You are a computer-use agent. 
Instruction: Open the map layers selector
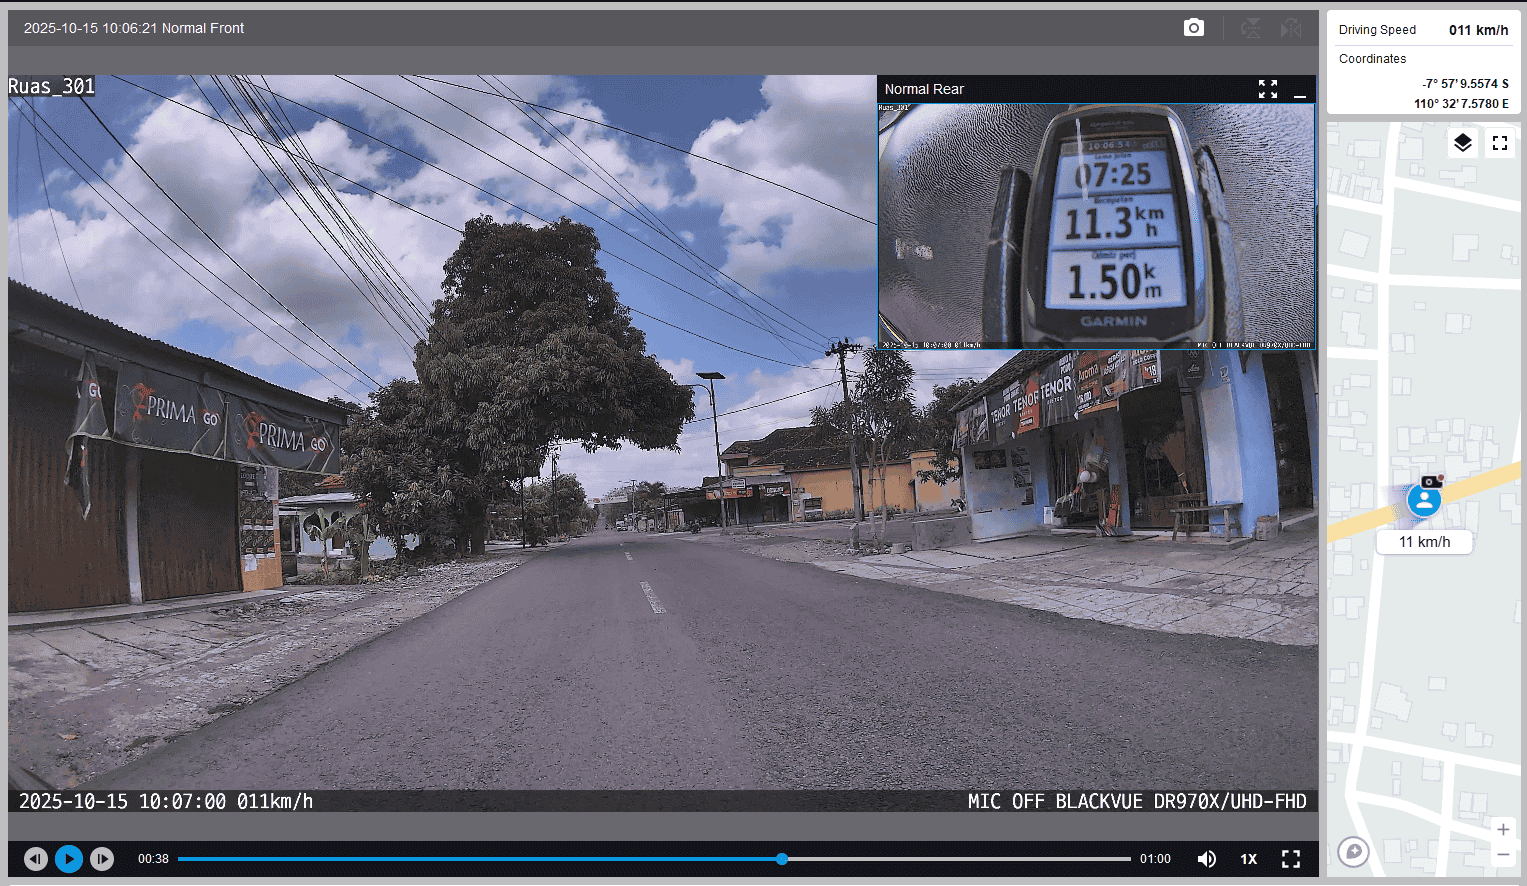point(1462,143)
